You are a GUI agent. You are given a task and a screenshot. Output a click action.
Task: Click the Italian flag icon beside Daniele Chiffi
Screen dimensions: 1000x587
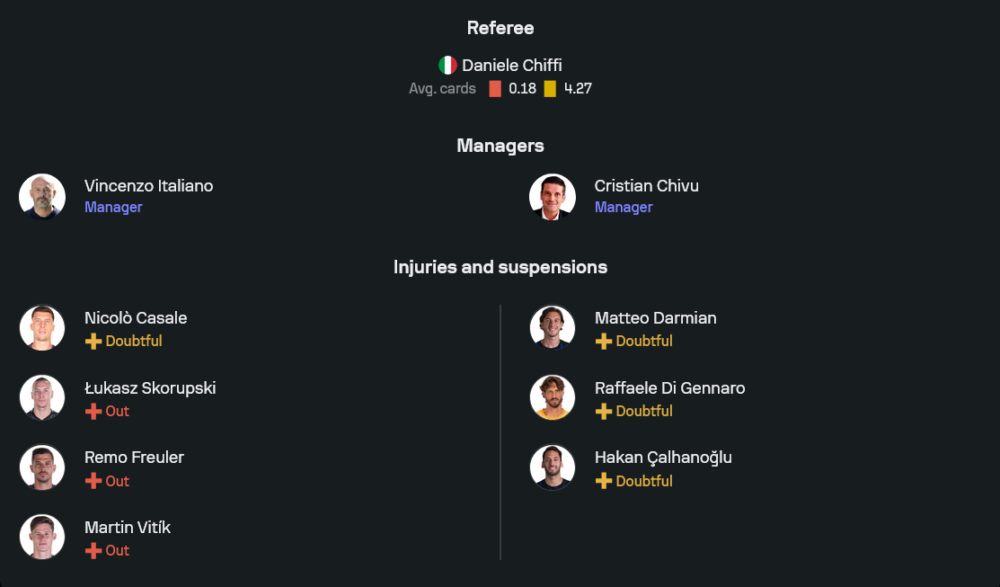click(447, 65)
